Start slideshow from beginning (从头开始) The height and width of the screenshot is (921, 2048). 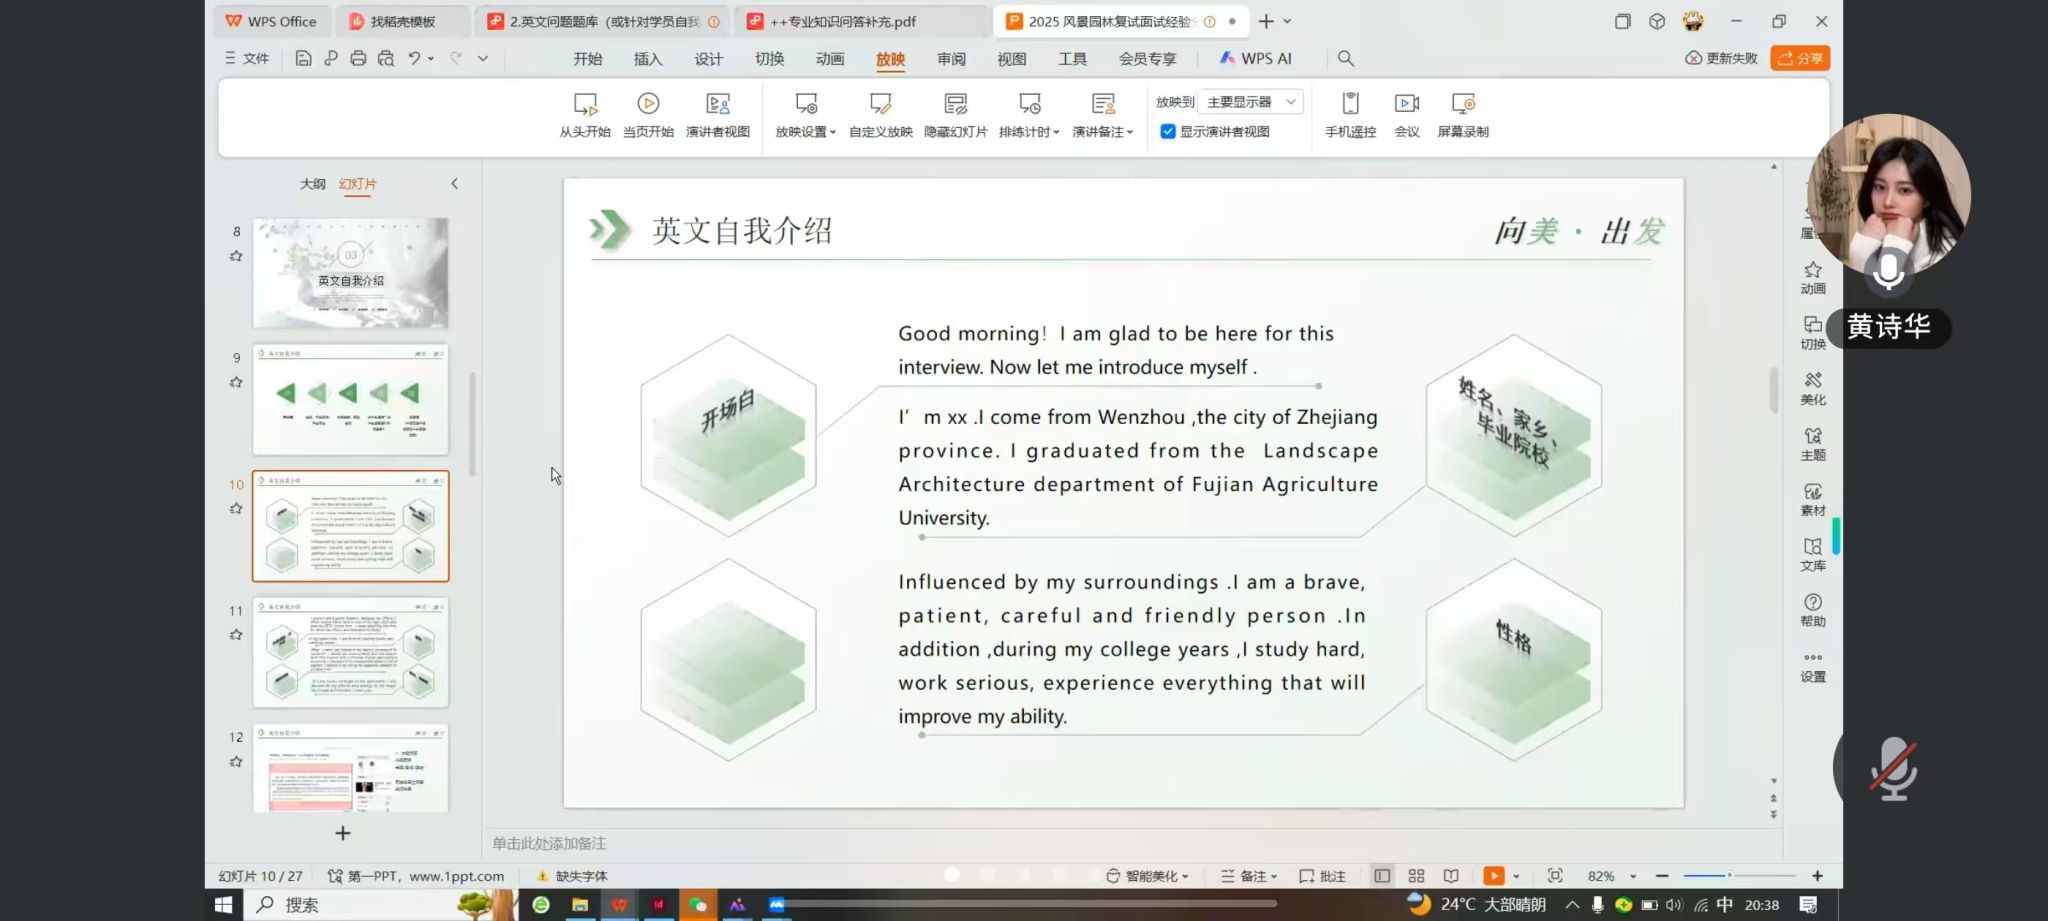[x=585, y=113]
